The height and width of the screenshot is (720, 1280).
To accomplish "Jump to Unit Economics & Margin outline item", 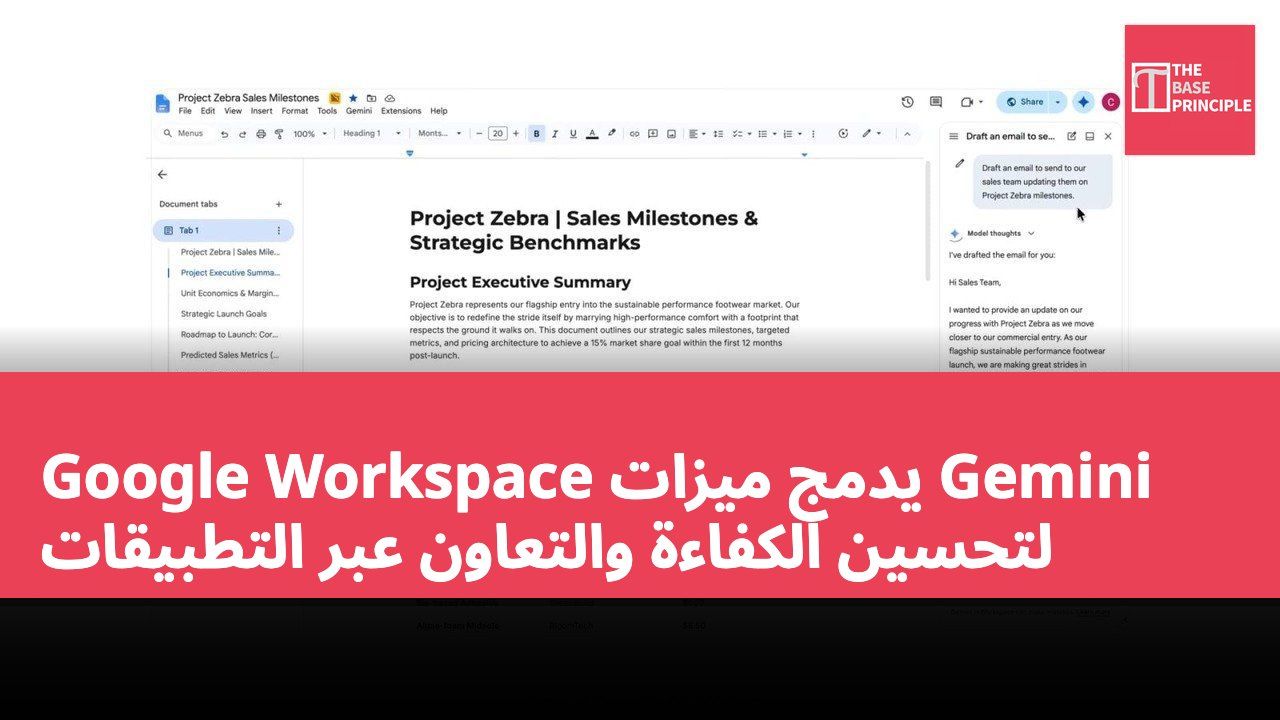I will pos(230,293).
